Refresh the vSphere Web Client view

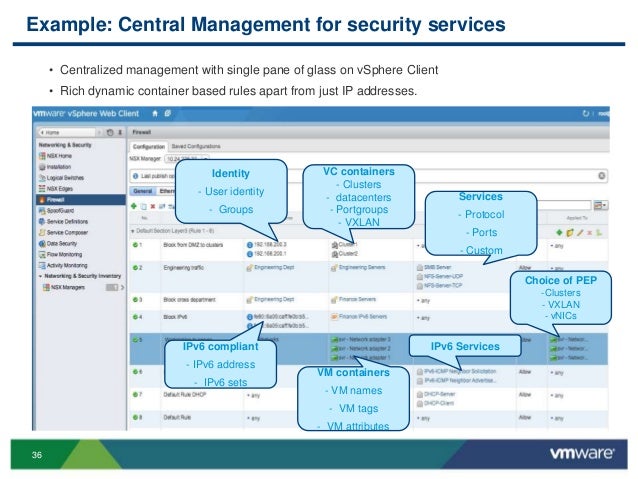tap(586, 114)
